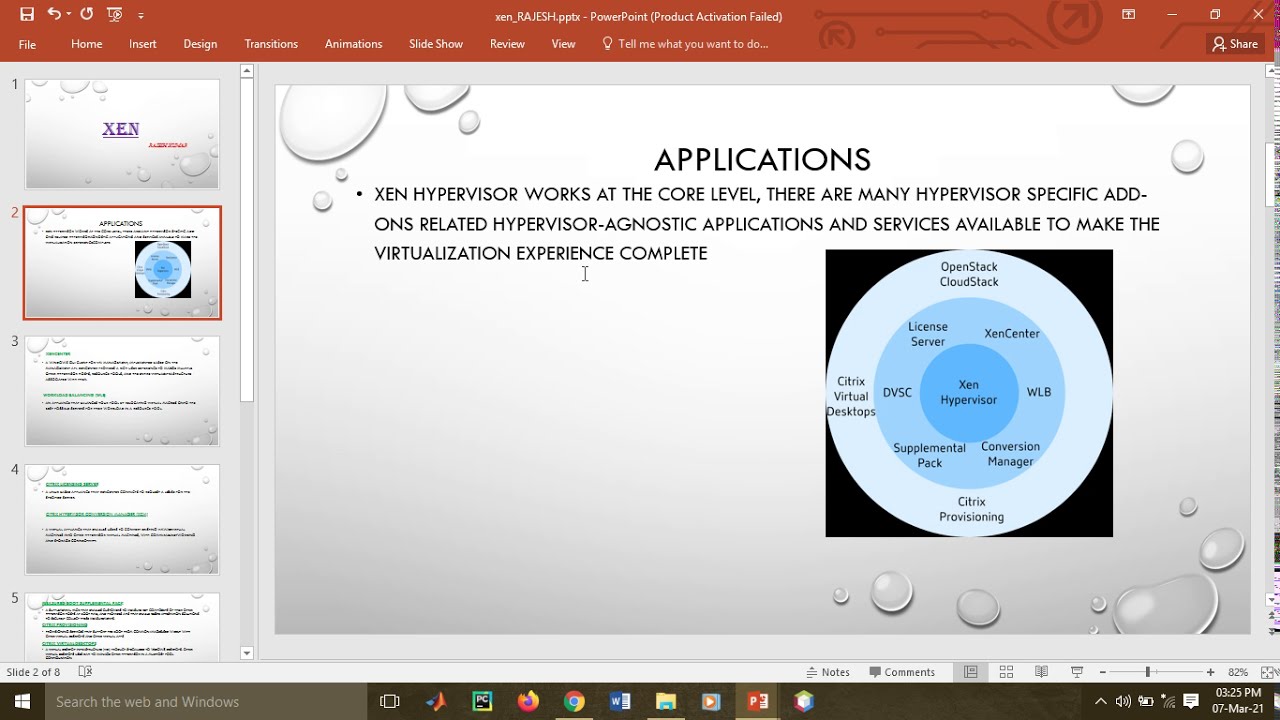Open the View ribbon tab
Image resolution: width=1280 pixels, height=720 pixels.
pos(563,44)
